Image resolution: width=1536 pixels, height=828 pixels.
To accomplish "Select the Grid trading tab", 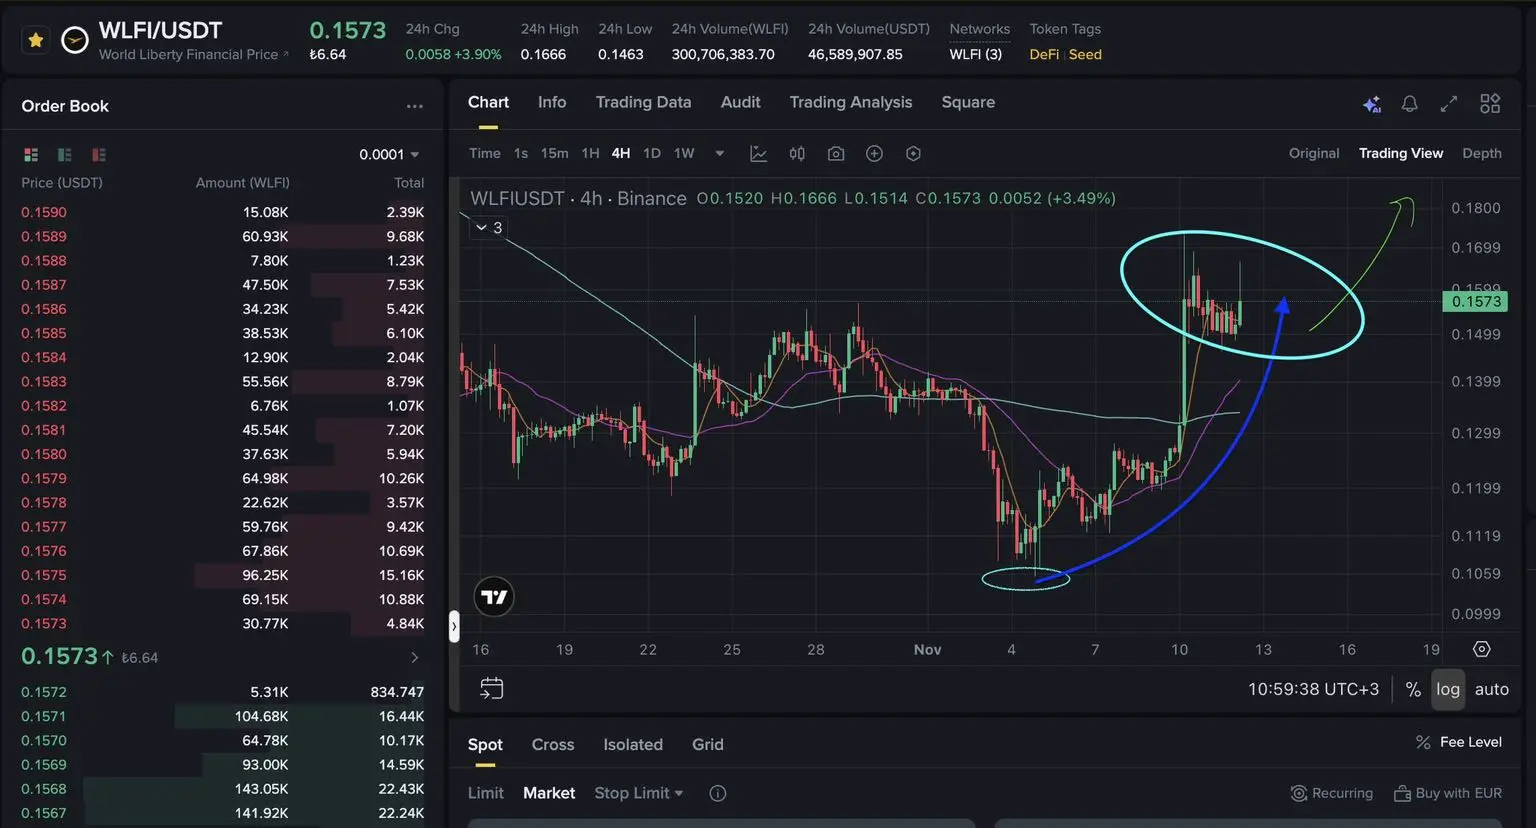I will [708, 744].
